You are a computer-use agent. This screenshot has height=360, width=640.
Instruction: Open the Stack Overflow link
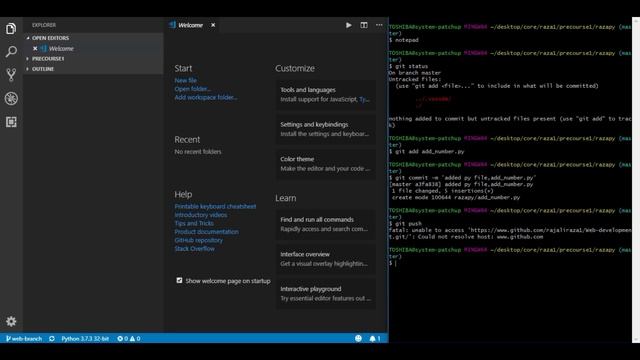(194, 249)
